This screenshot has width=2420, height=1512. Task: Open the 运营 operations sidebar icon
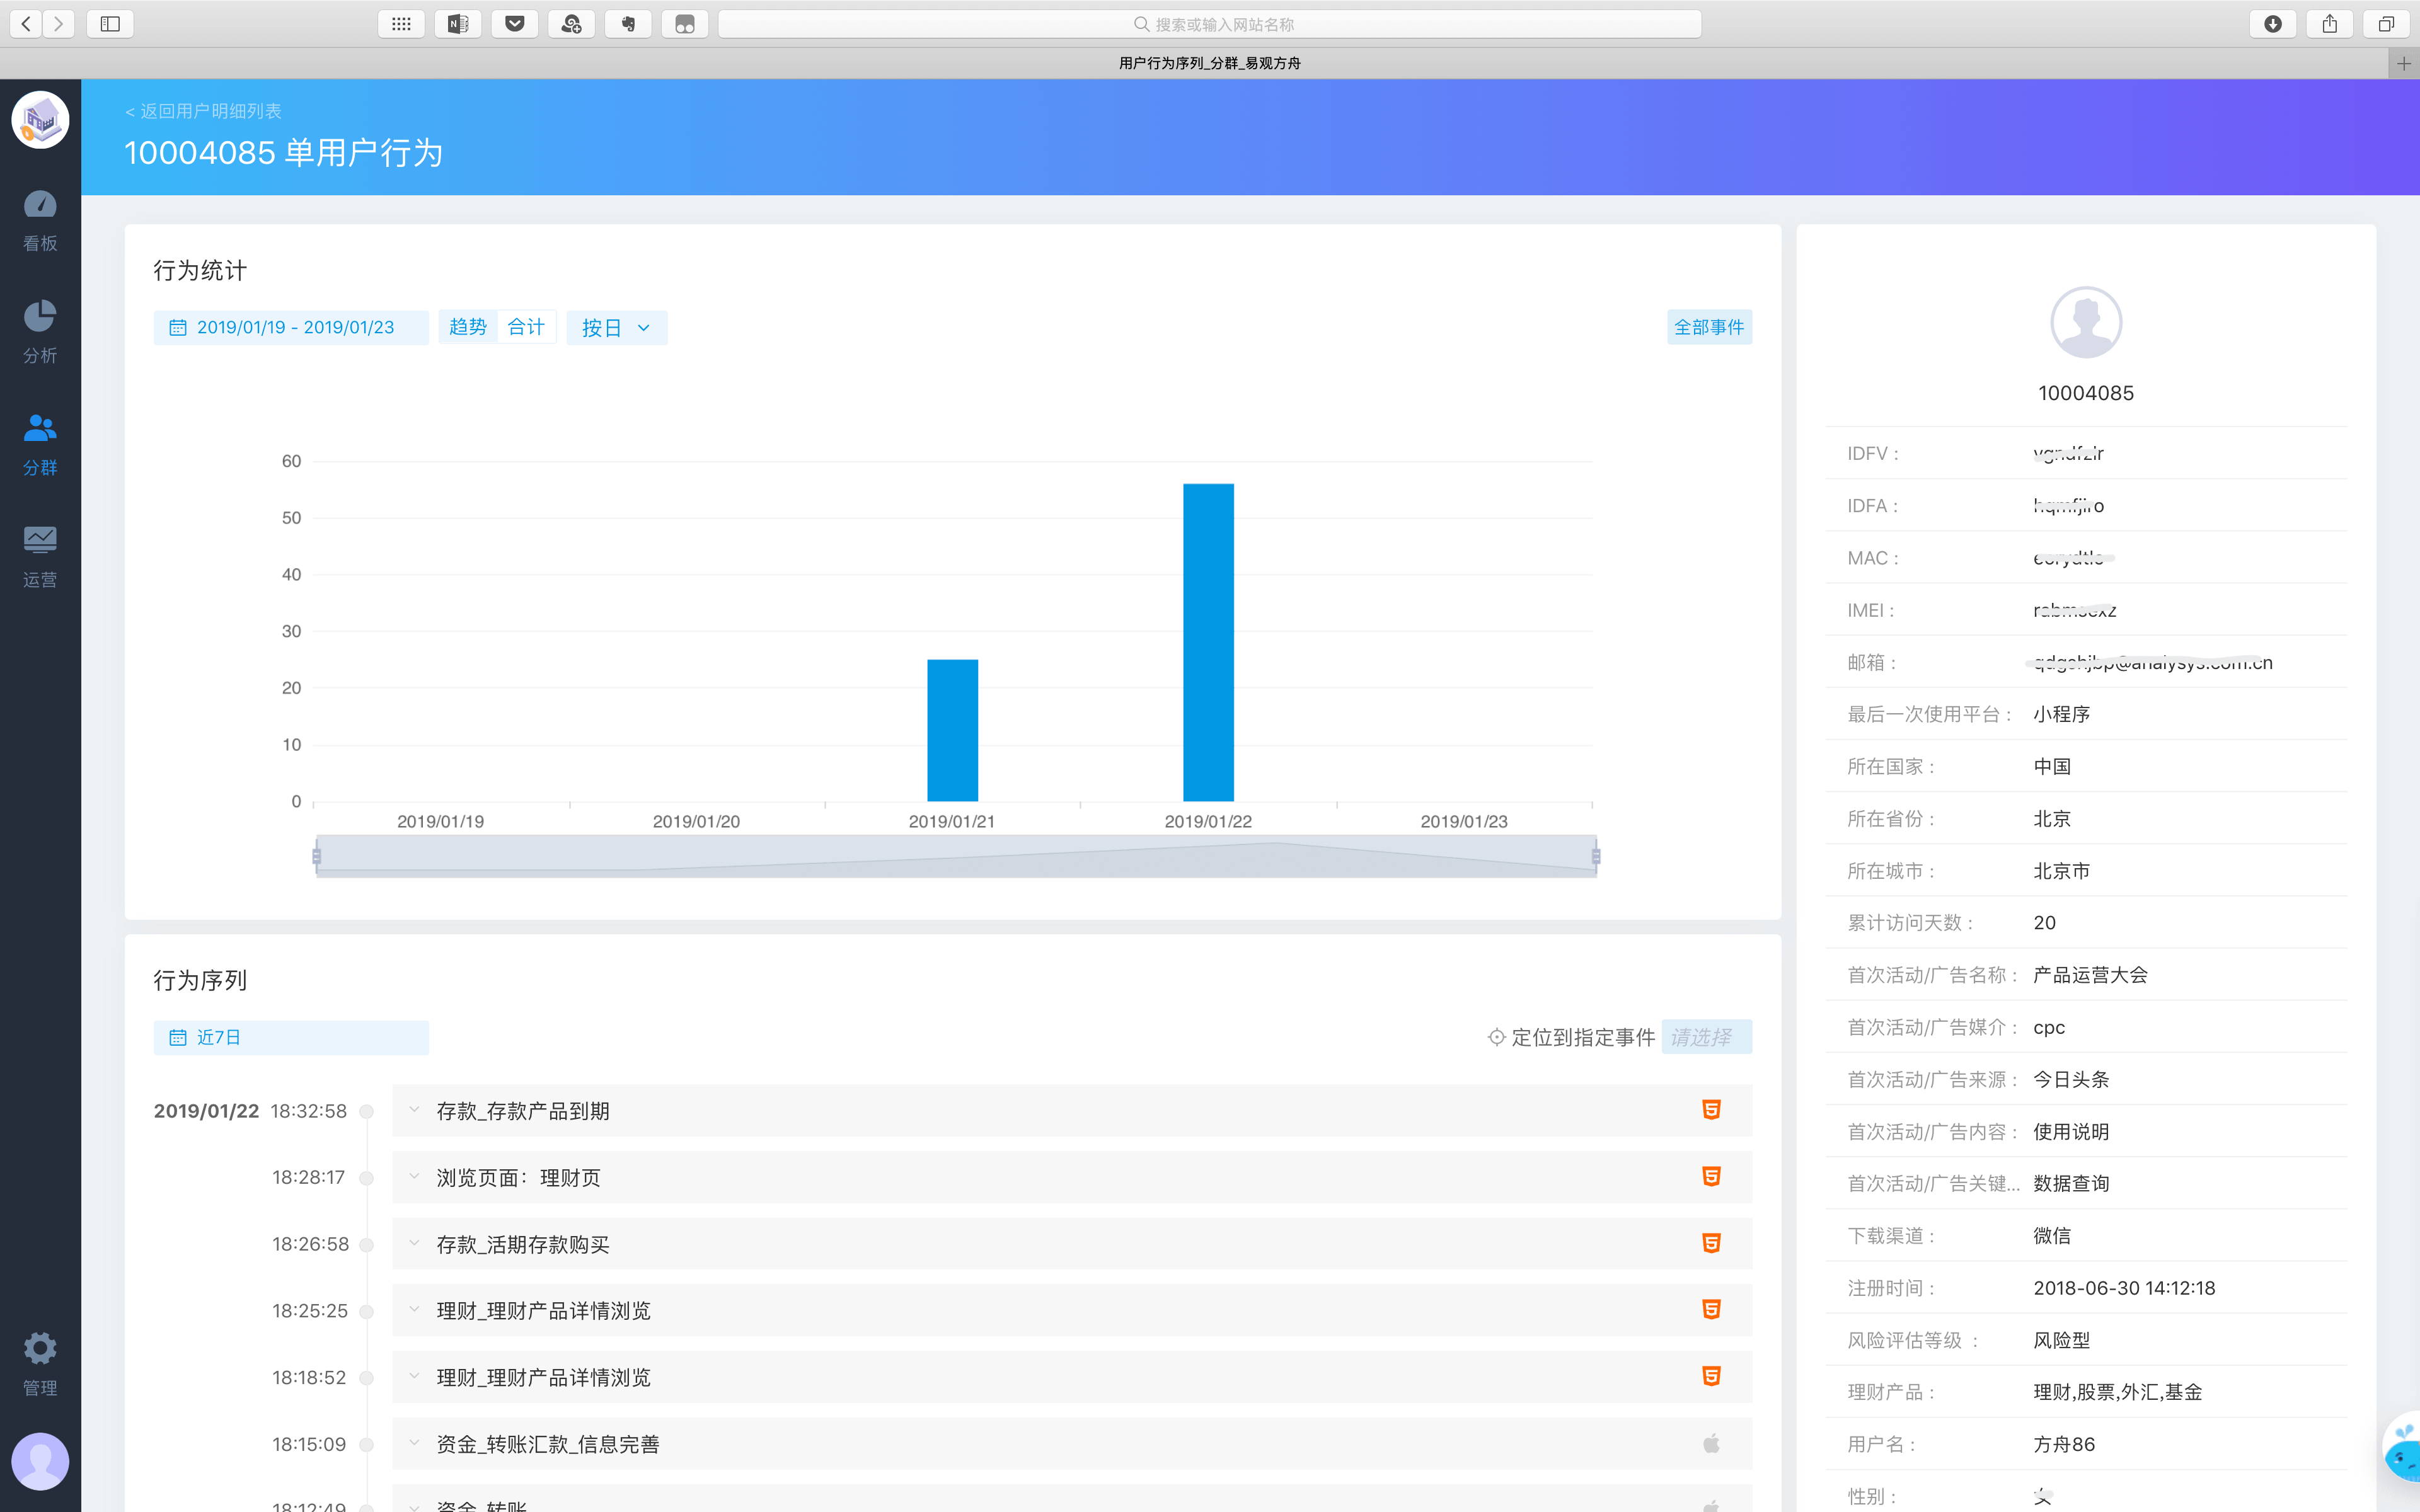click(x=40, y=557)
